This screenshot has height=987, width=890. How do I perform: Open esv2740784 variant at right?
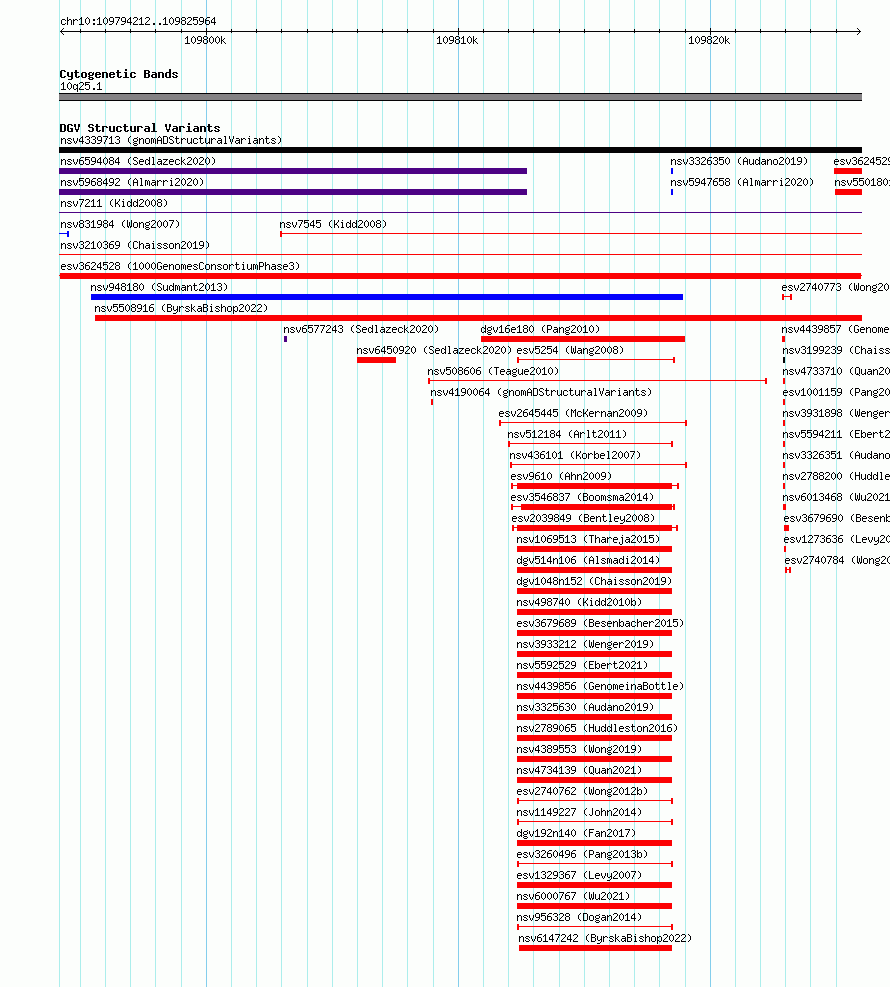[836, 560]
